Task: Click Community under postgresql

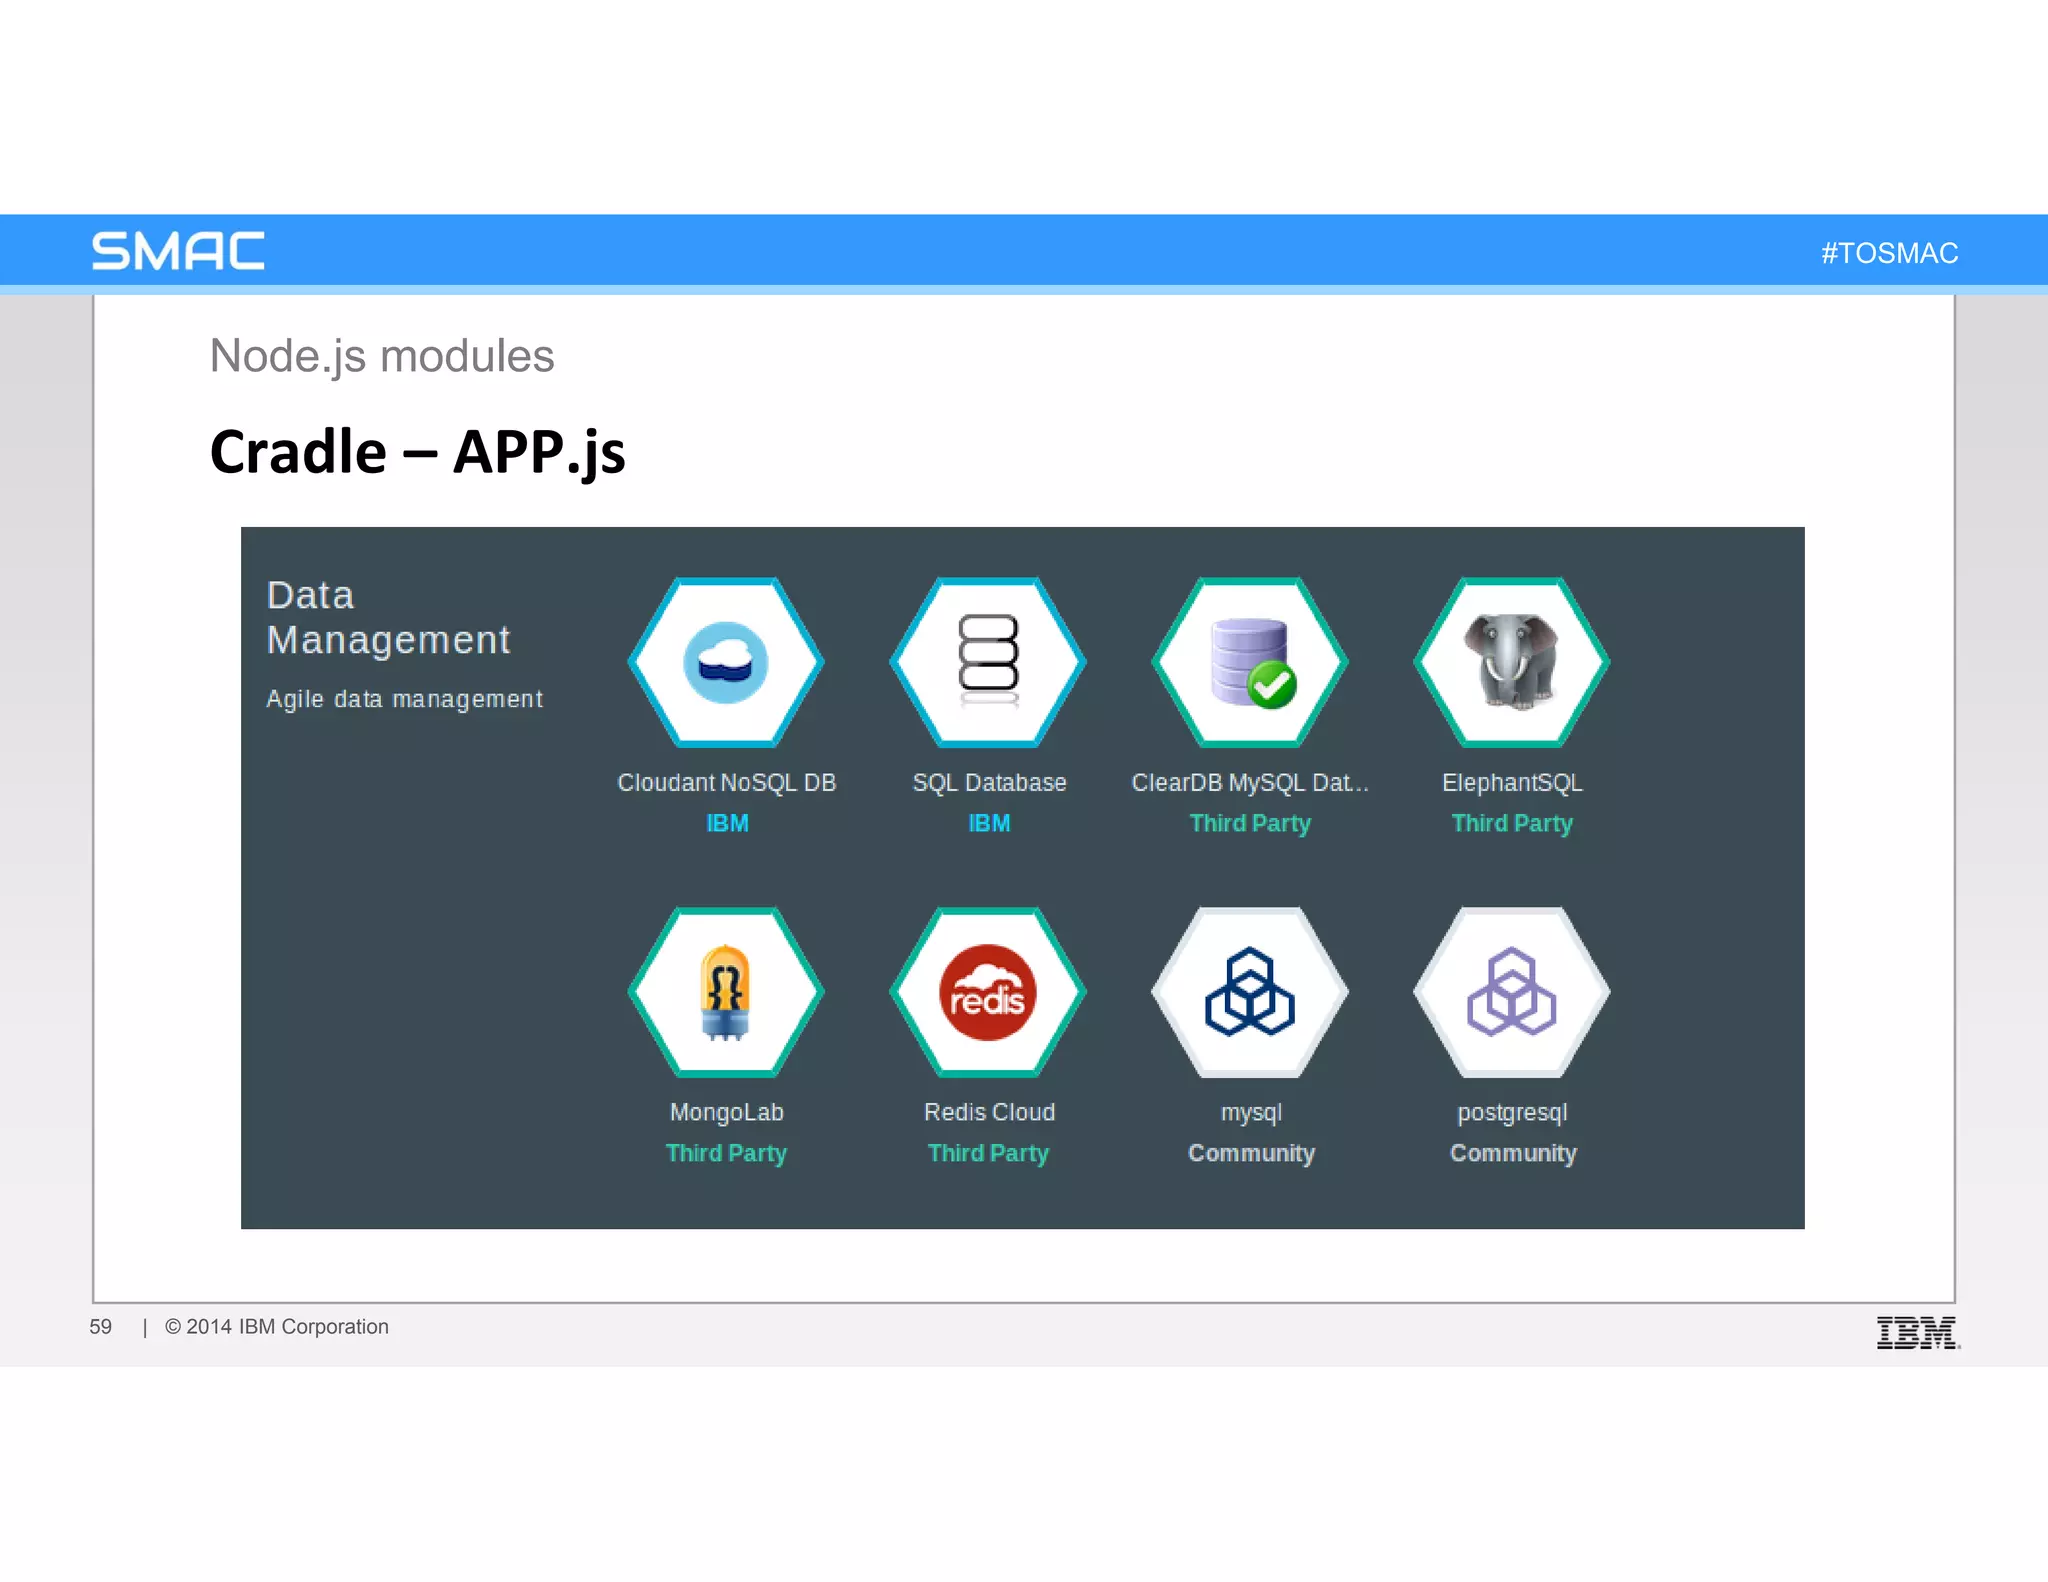Action: (1513, 1154)
